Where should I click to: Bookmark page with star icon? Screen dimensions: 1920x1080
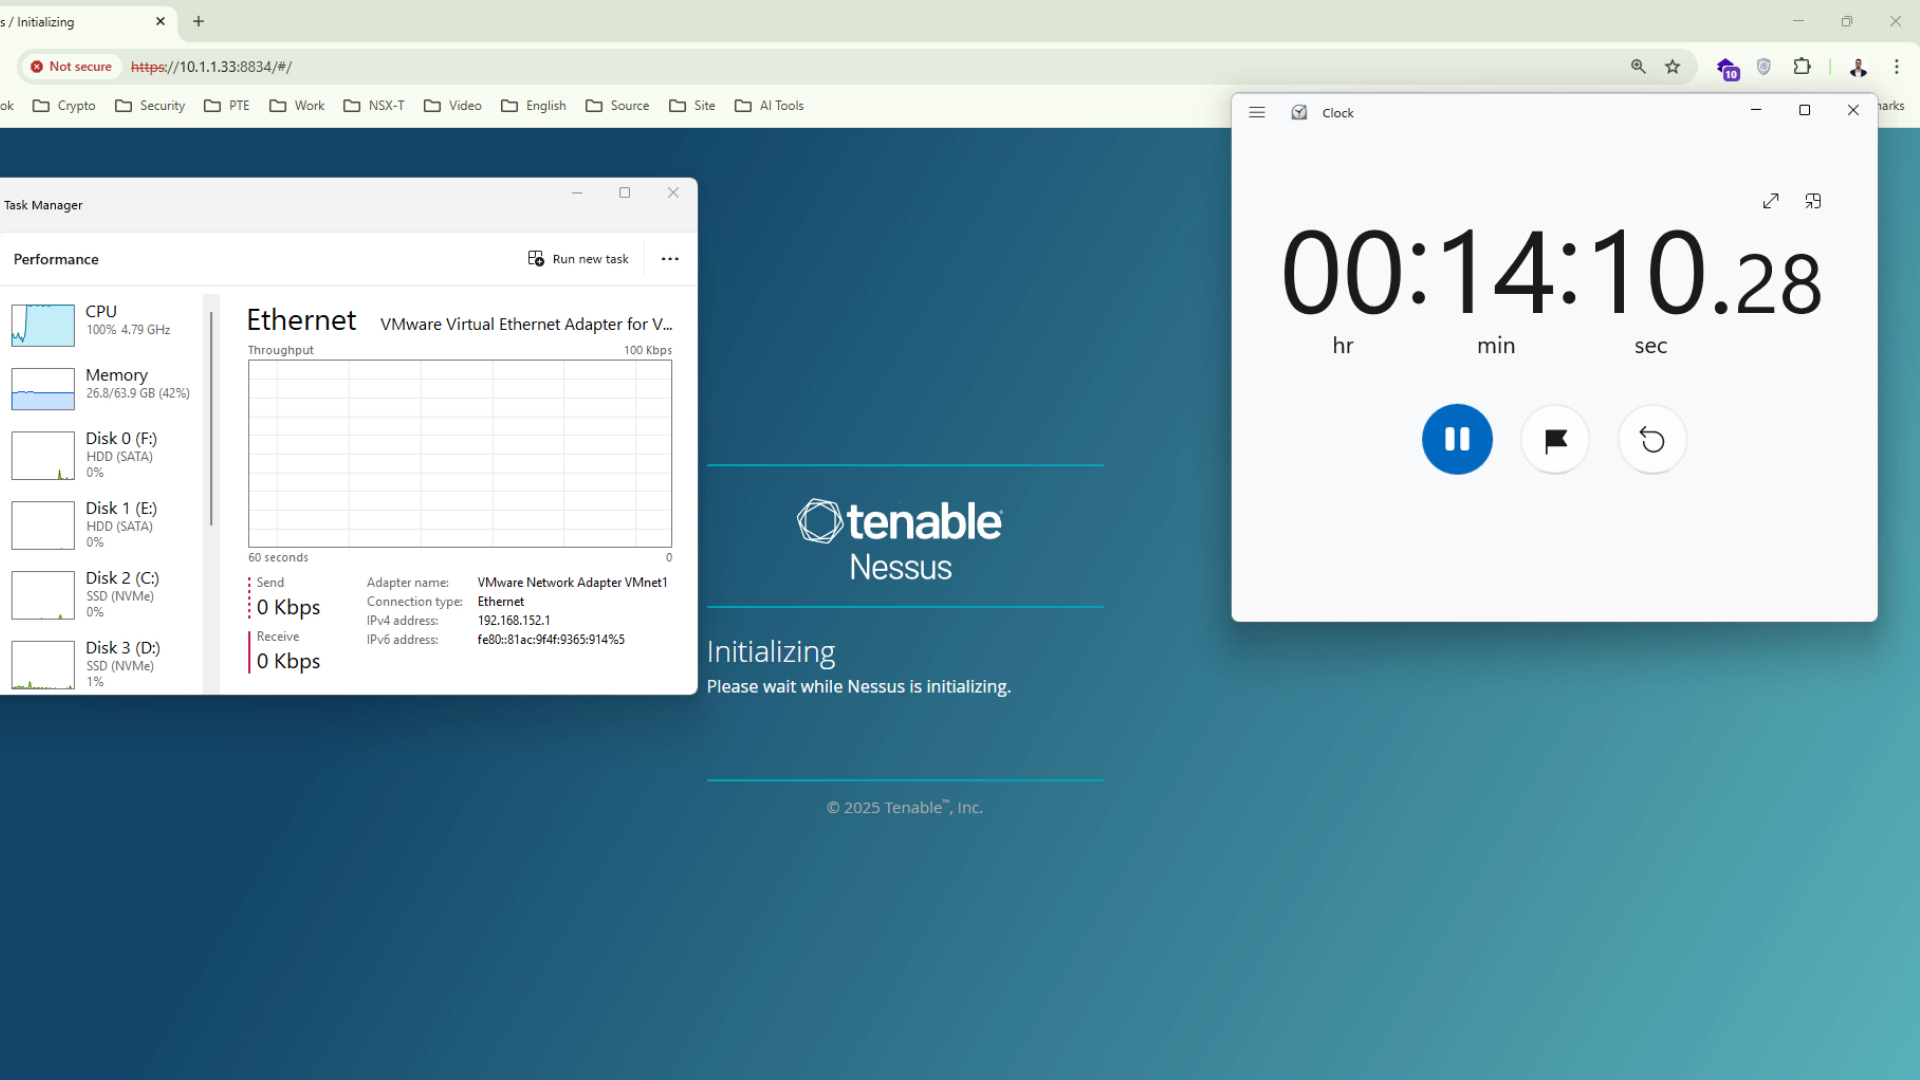click(x=1673, y=67)
